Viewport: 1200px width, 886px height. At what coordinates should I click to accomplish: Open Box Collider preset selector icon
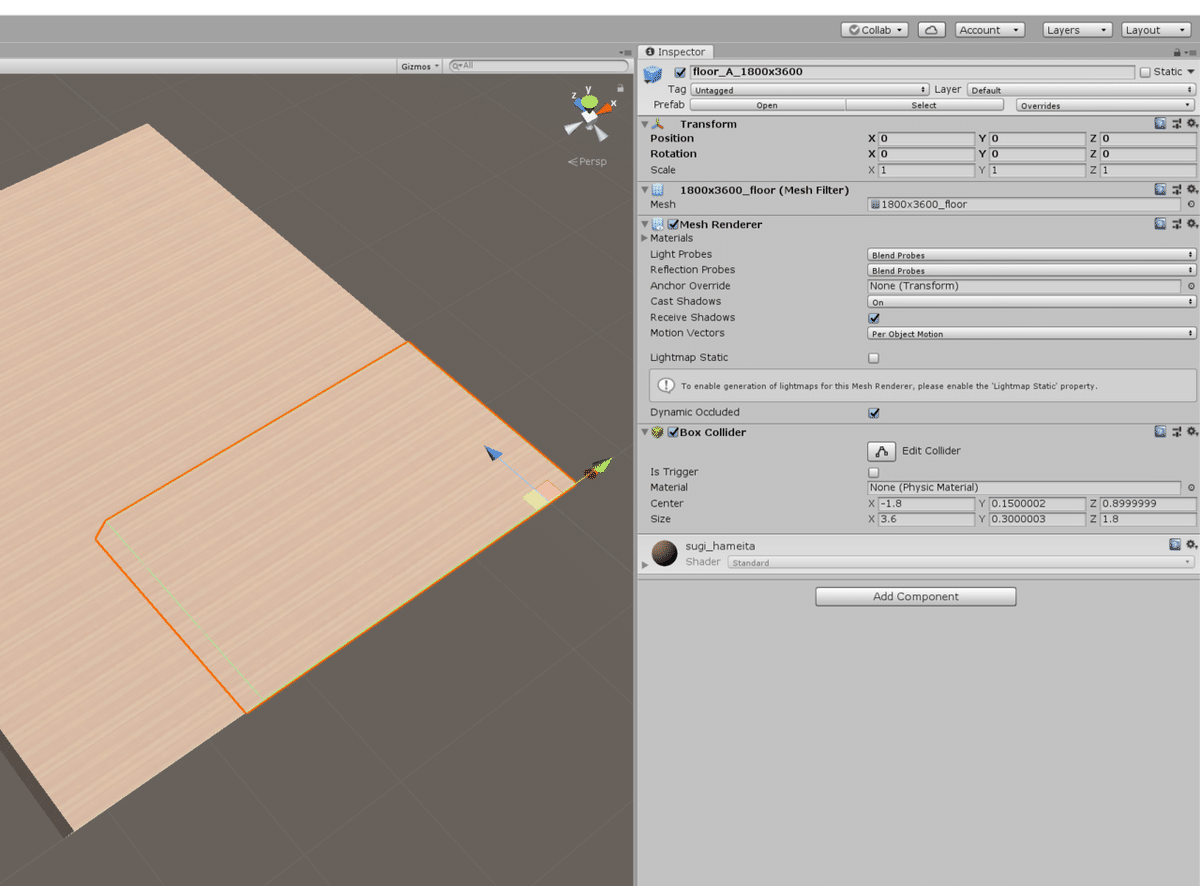1177,432
